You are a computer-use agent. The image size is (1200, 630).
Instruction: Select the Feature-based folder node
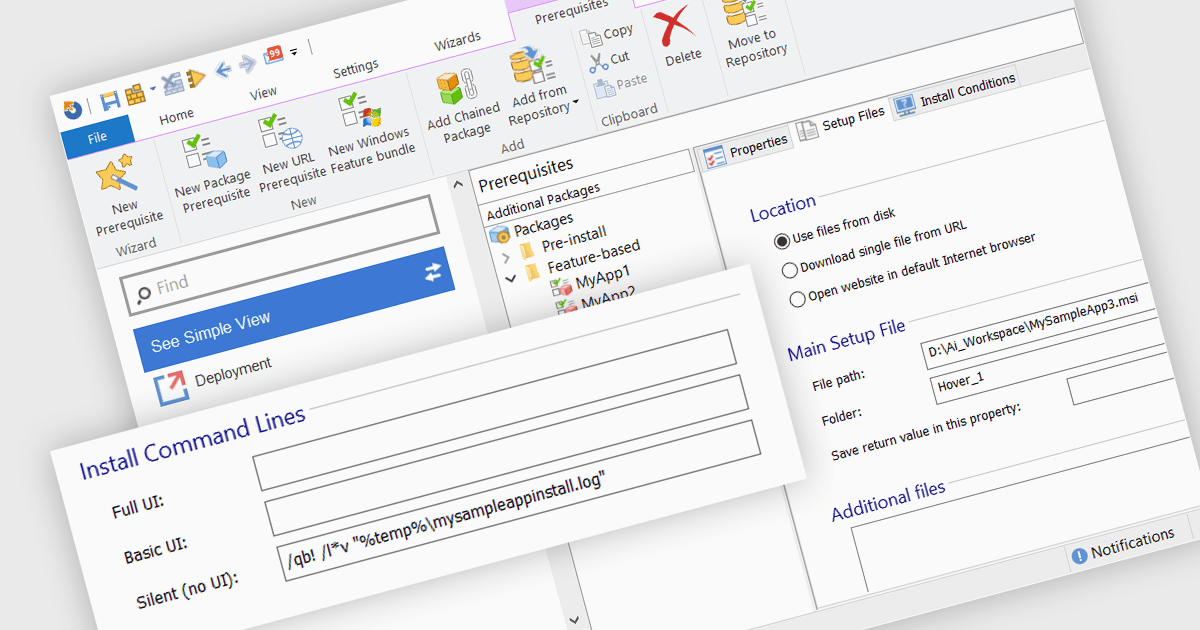pyautogui.click(x=584, y=259)
